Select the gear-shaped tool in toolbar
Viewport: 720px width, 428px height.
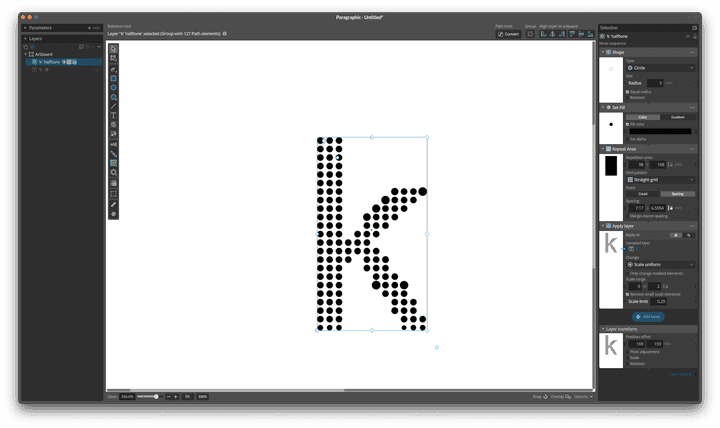(113, 173)
